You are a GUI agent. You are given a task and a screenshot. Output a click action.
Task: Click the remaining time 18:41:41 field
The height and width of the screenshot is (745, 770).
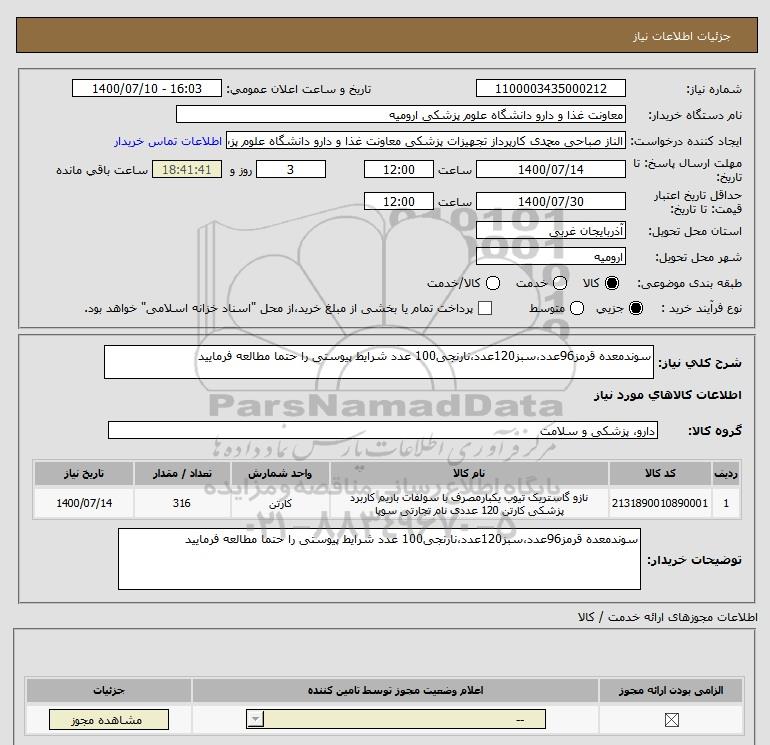(x=187, y=169)
